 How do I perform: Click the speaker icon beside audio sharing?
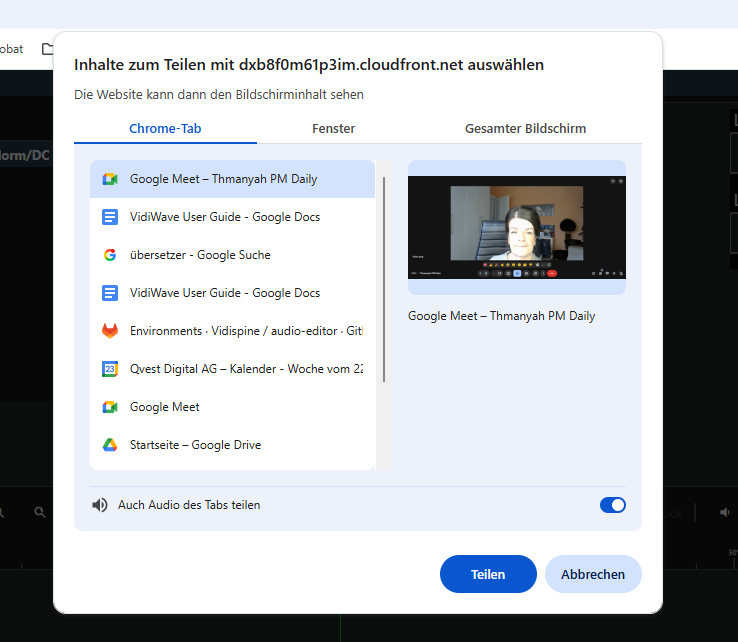(100, 505)
